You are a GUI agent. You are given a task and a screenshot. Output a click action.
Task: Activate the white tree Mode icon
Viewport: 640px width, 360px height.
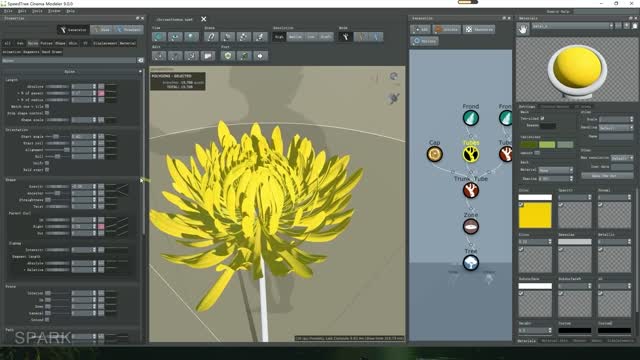pos(345,37)
